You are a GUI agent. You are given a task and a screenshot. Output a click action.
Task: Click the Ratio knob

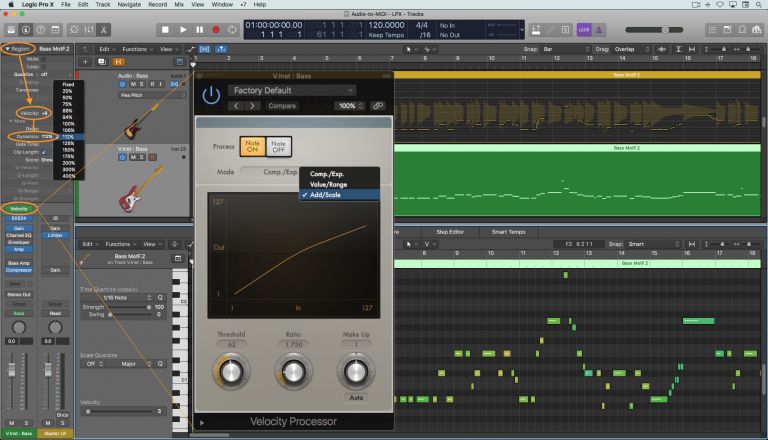pyautogui.click(x=293, y=372)
